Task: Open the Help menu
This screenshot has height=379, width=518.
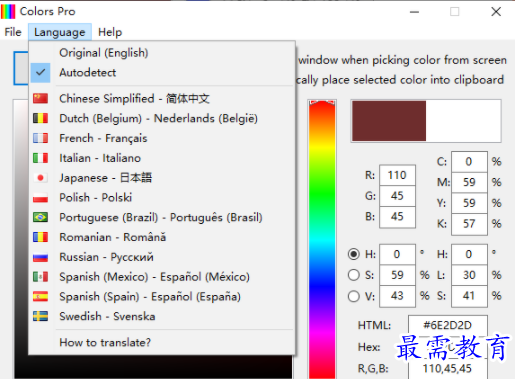Action: click(x=110, y=32)
